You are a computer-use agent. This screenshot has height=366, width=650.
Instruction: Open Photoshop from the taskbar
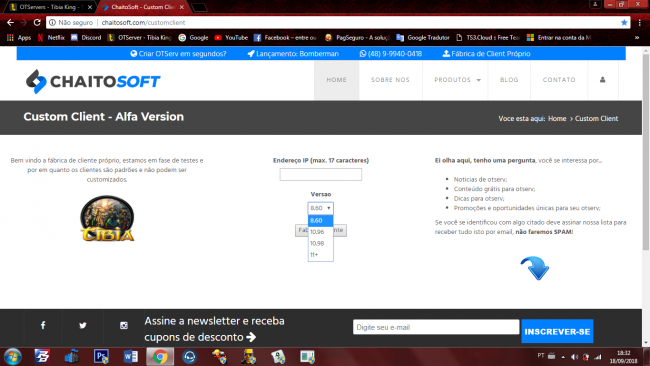coord(101,356)
